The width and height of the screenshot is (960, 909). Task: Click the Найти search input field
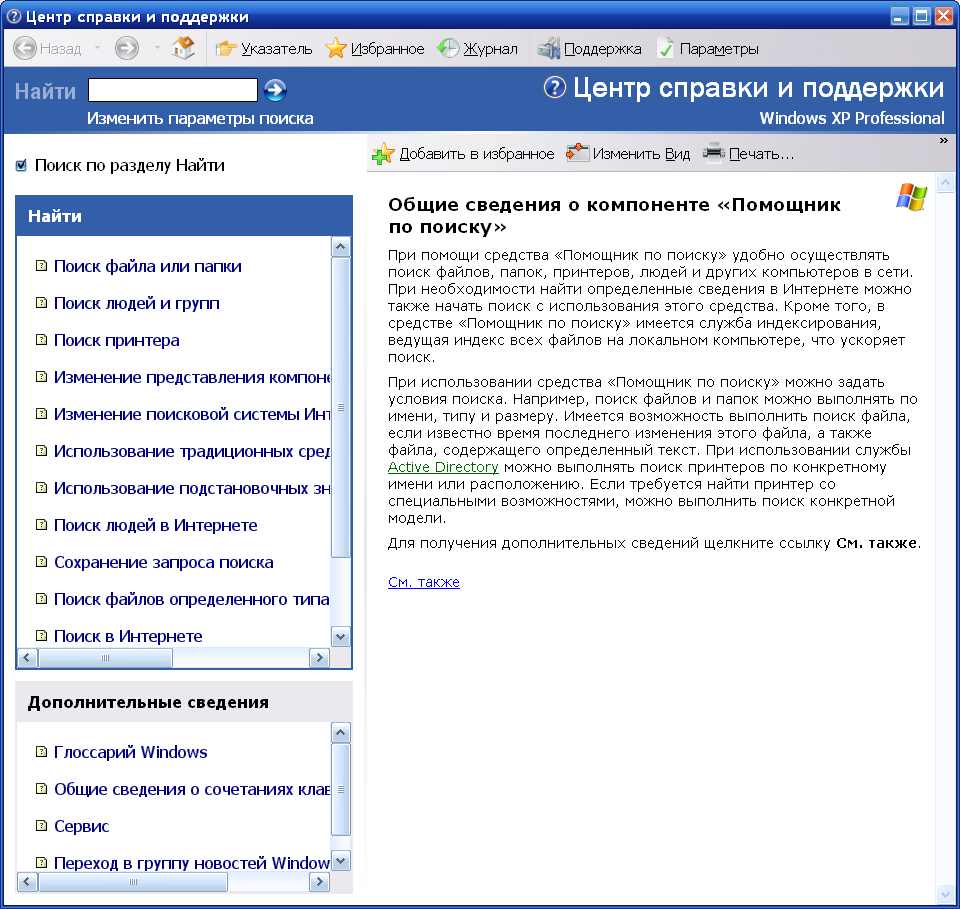click(x=173, y=90)
